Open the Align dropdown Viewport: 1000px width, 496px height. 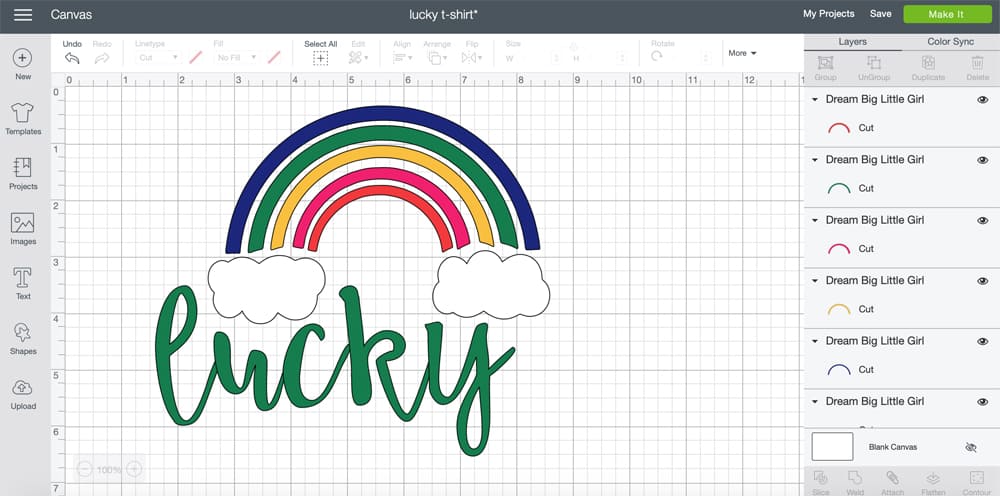point(402,58)
